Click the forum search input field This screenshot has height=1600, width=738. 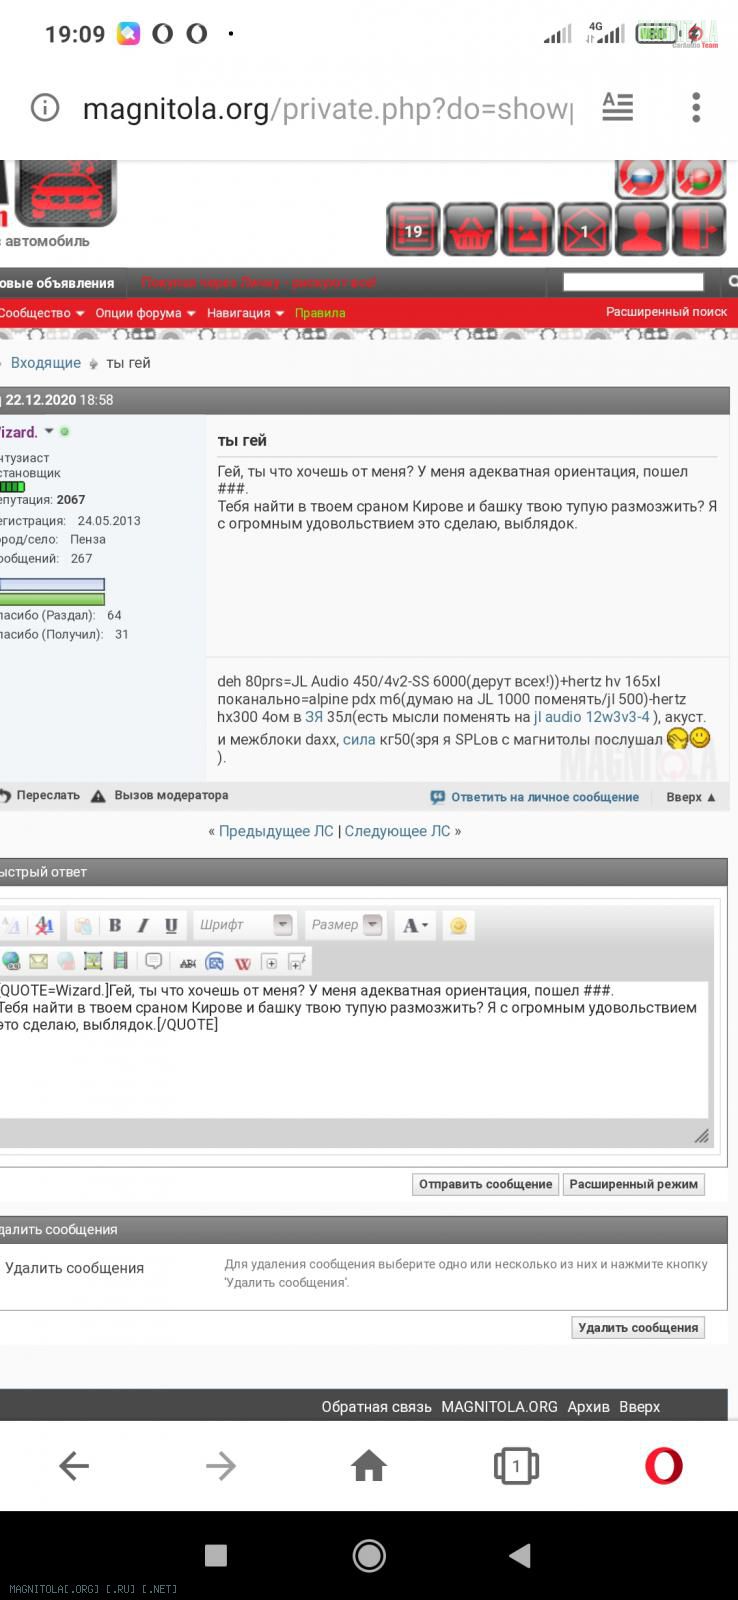tap(633, 282)
